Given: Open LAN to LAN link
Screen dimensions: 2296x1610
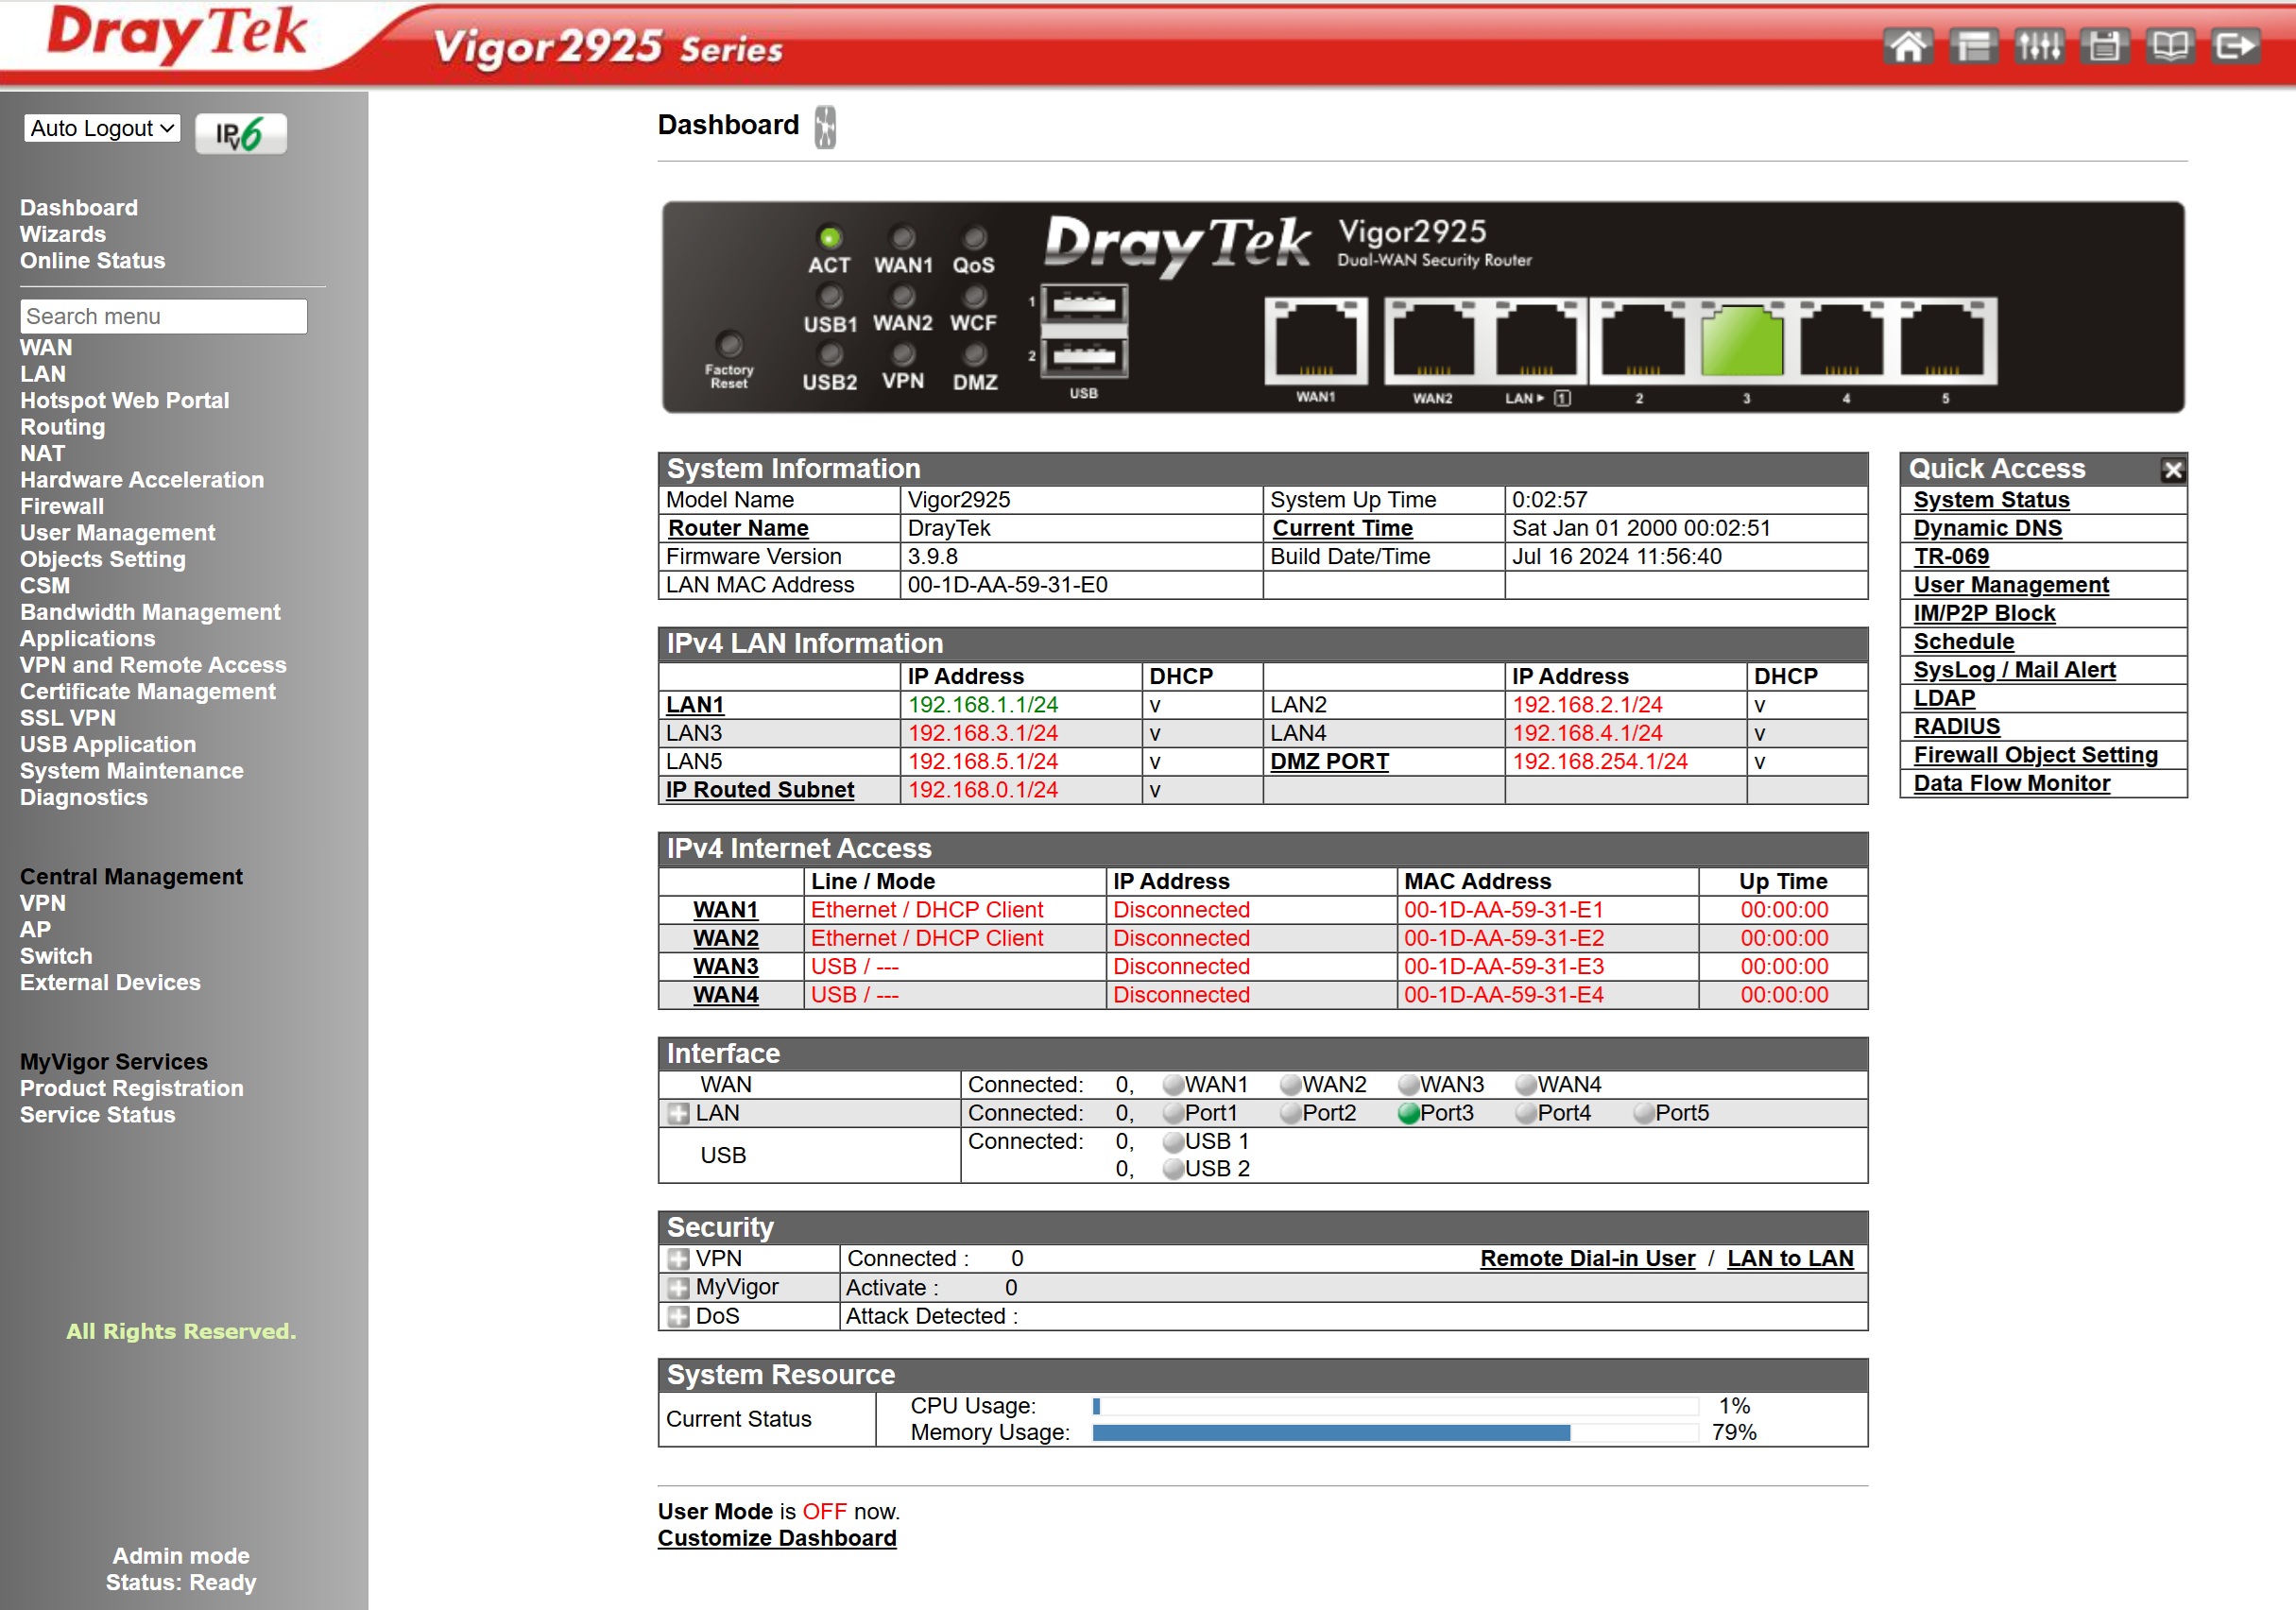Looking at the screenshot, I should click(1790, 1259).
